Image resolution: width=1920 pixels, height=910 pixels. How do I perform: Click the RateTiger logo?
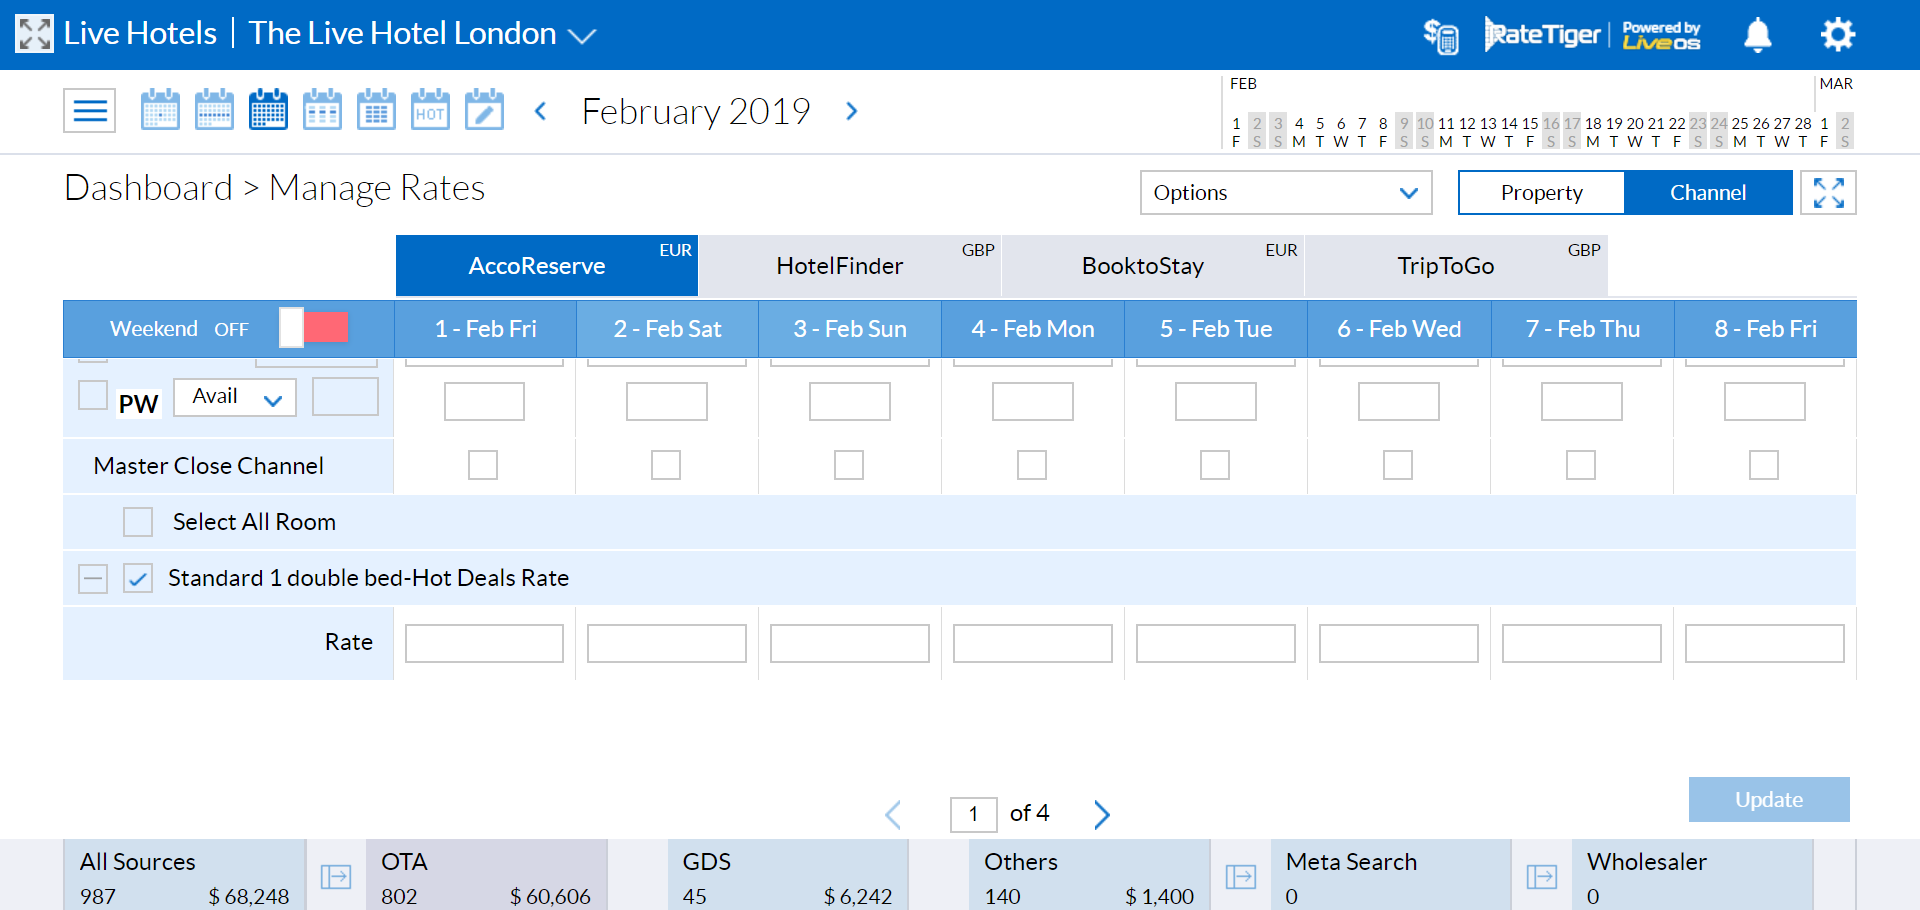(x=1542, y=34)
